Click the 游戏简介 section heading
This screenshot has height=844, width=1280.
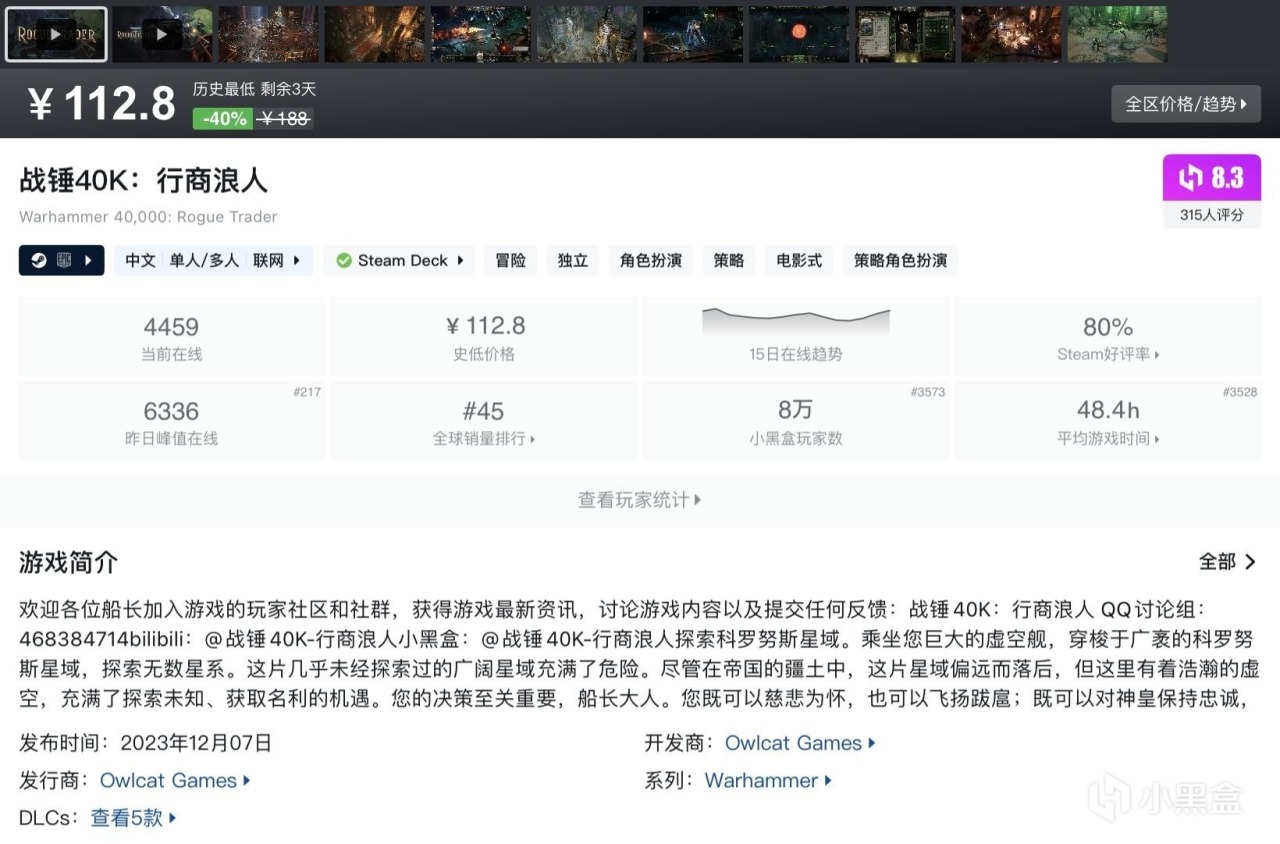click(69, 562)
